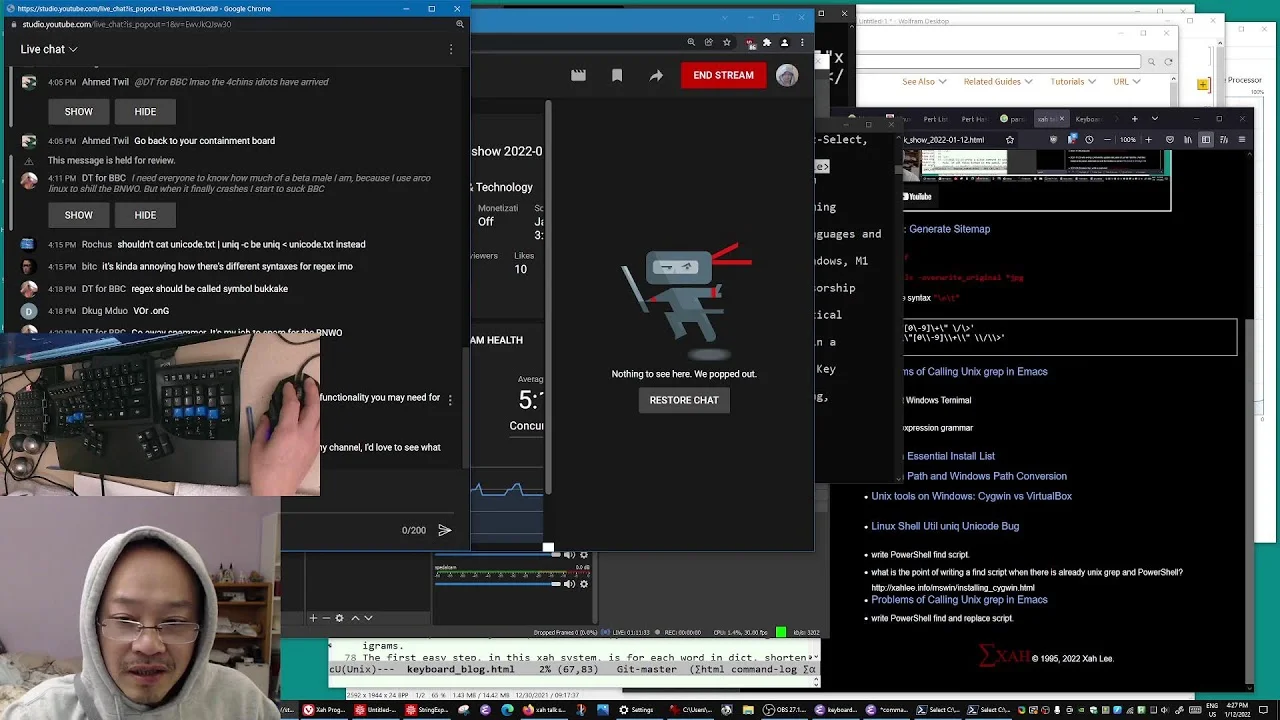Click RESTORE CHAT button

pyautogui.click(x=684, y=400)
